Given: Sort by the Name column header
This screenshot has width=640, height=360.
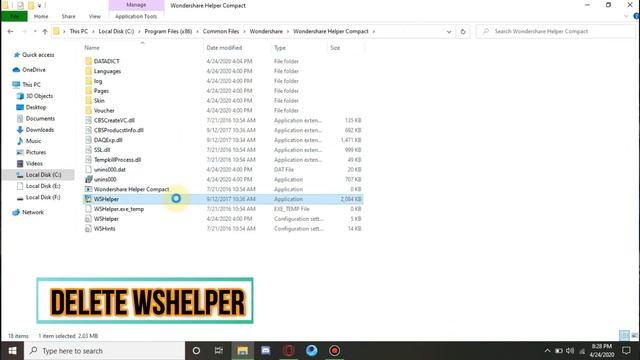Looking at the screenshot, I should click(x=92, y=48).
